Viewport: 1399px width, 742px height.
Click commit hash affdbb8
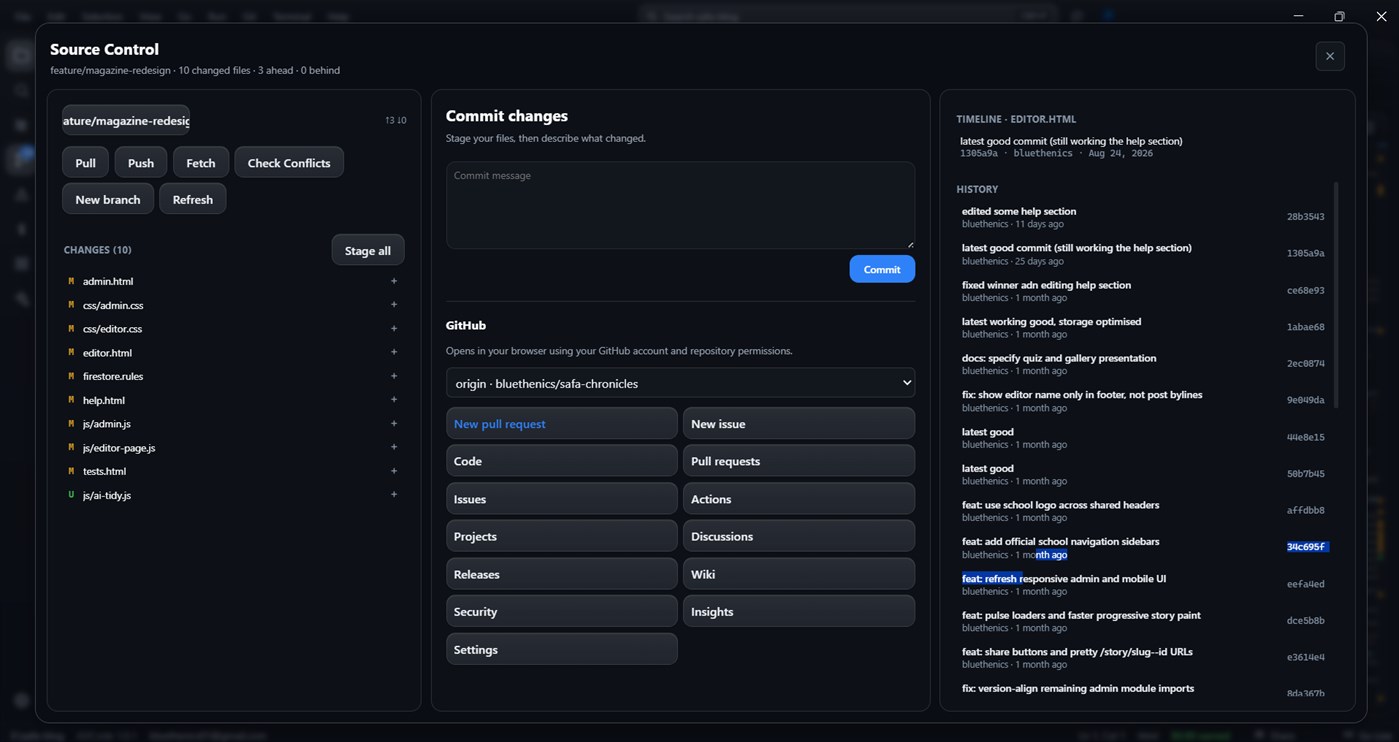tap(1305, 510)
